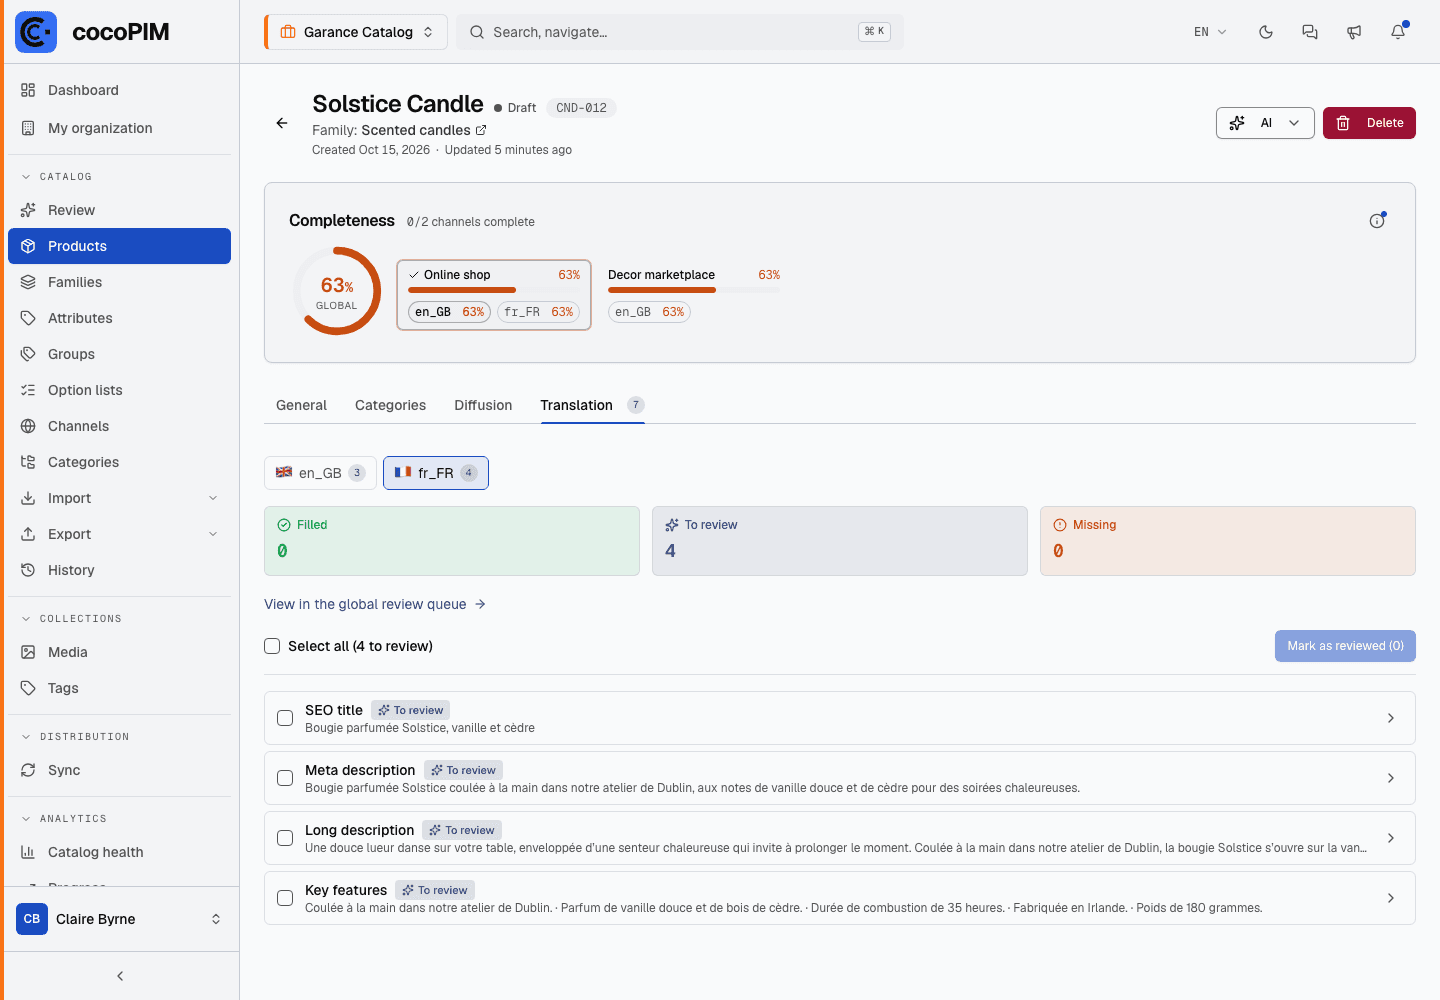Tick the Long description checkbox

[285, 838]
